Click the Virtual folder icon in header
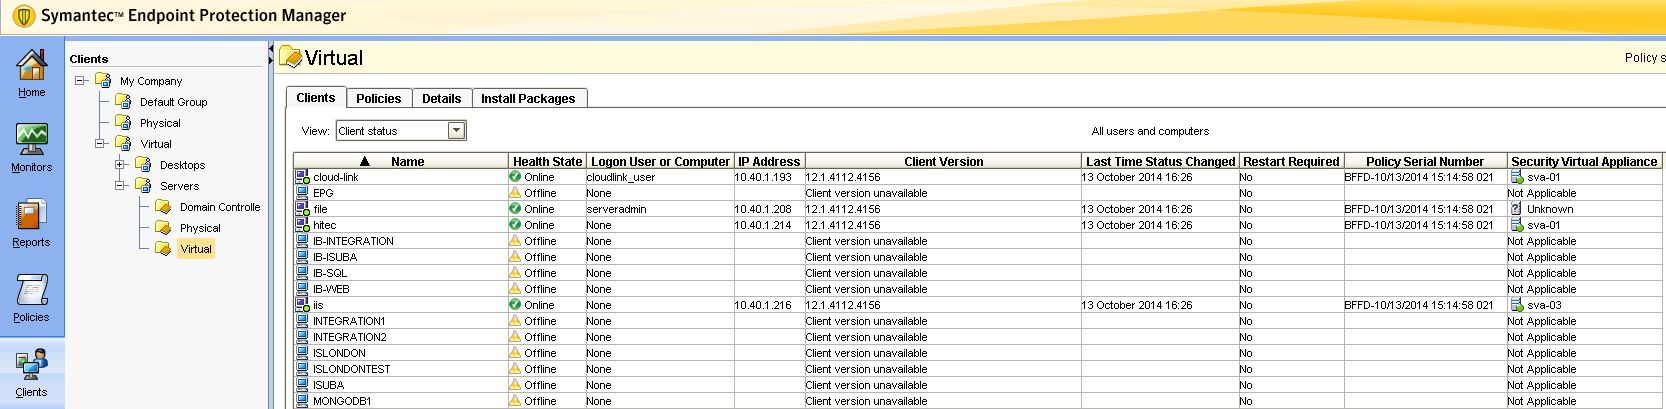This screenshot has height=409, width=1666. (x=290, y=58)
